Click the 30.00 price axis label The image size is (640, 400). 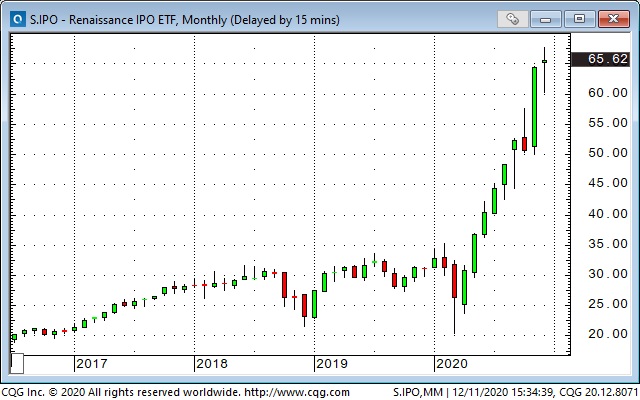pos(608,274)
